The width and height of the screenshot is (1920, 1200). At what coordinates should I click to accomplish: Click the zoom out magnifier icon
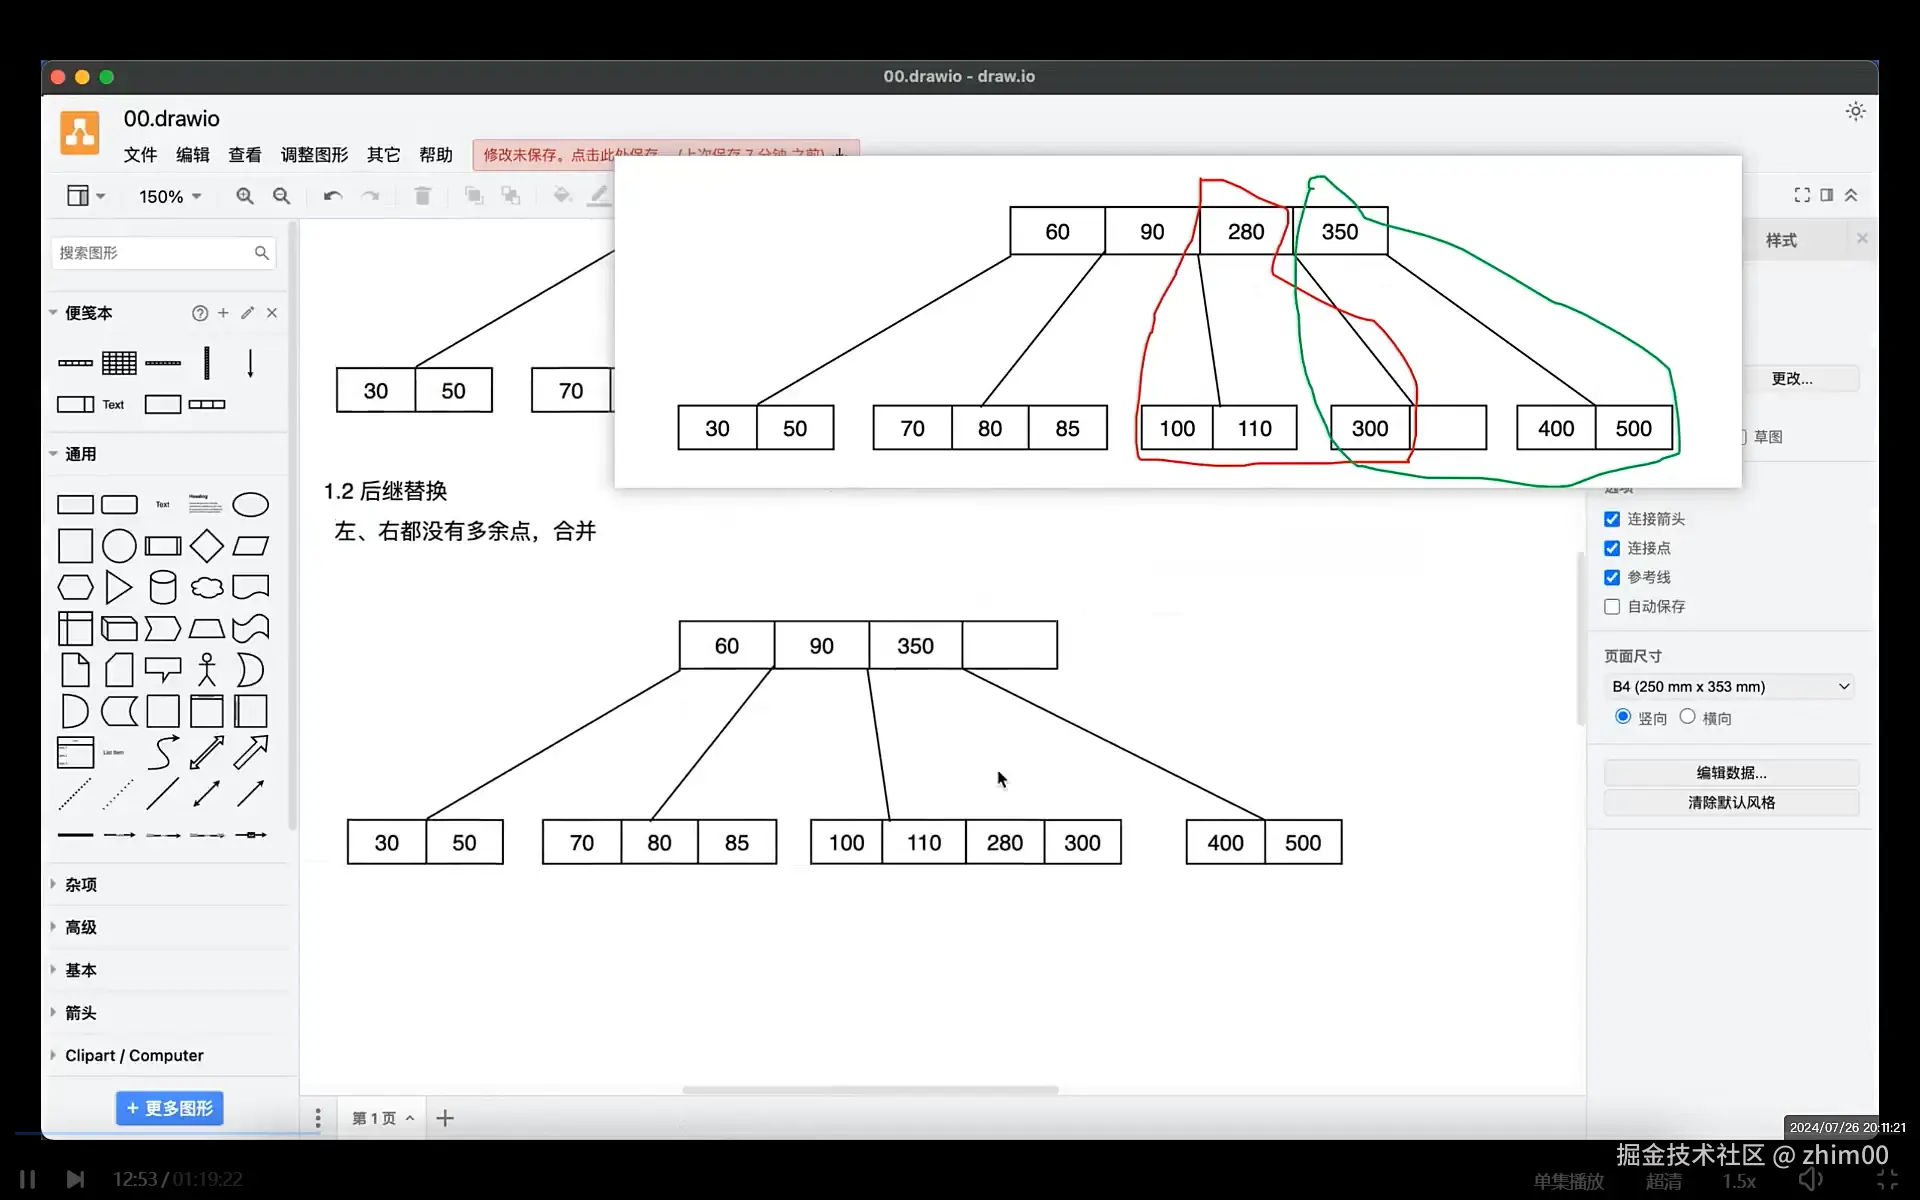pyautogui.click(x=282, y=196)
